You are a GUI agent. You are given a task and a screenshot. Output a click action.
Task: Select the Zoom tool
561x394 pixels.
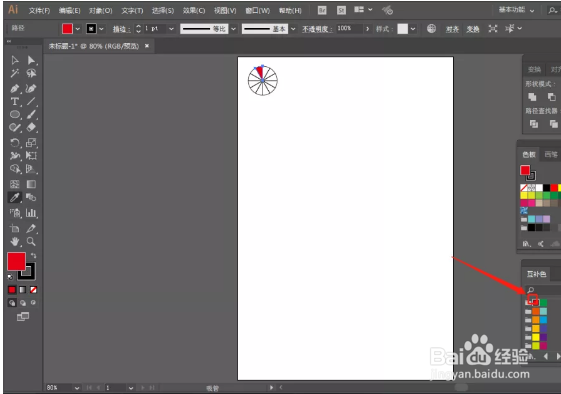pos(31,242)
